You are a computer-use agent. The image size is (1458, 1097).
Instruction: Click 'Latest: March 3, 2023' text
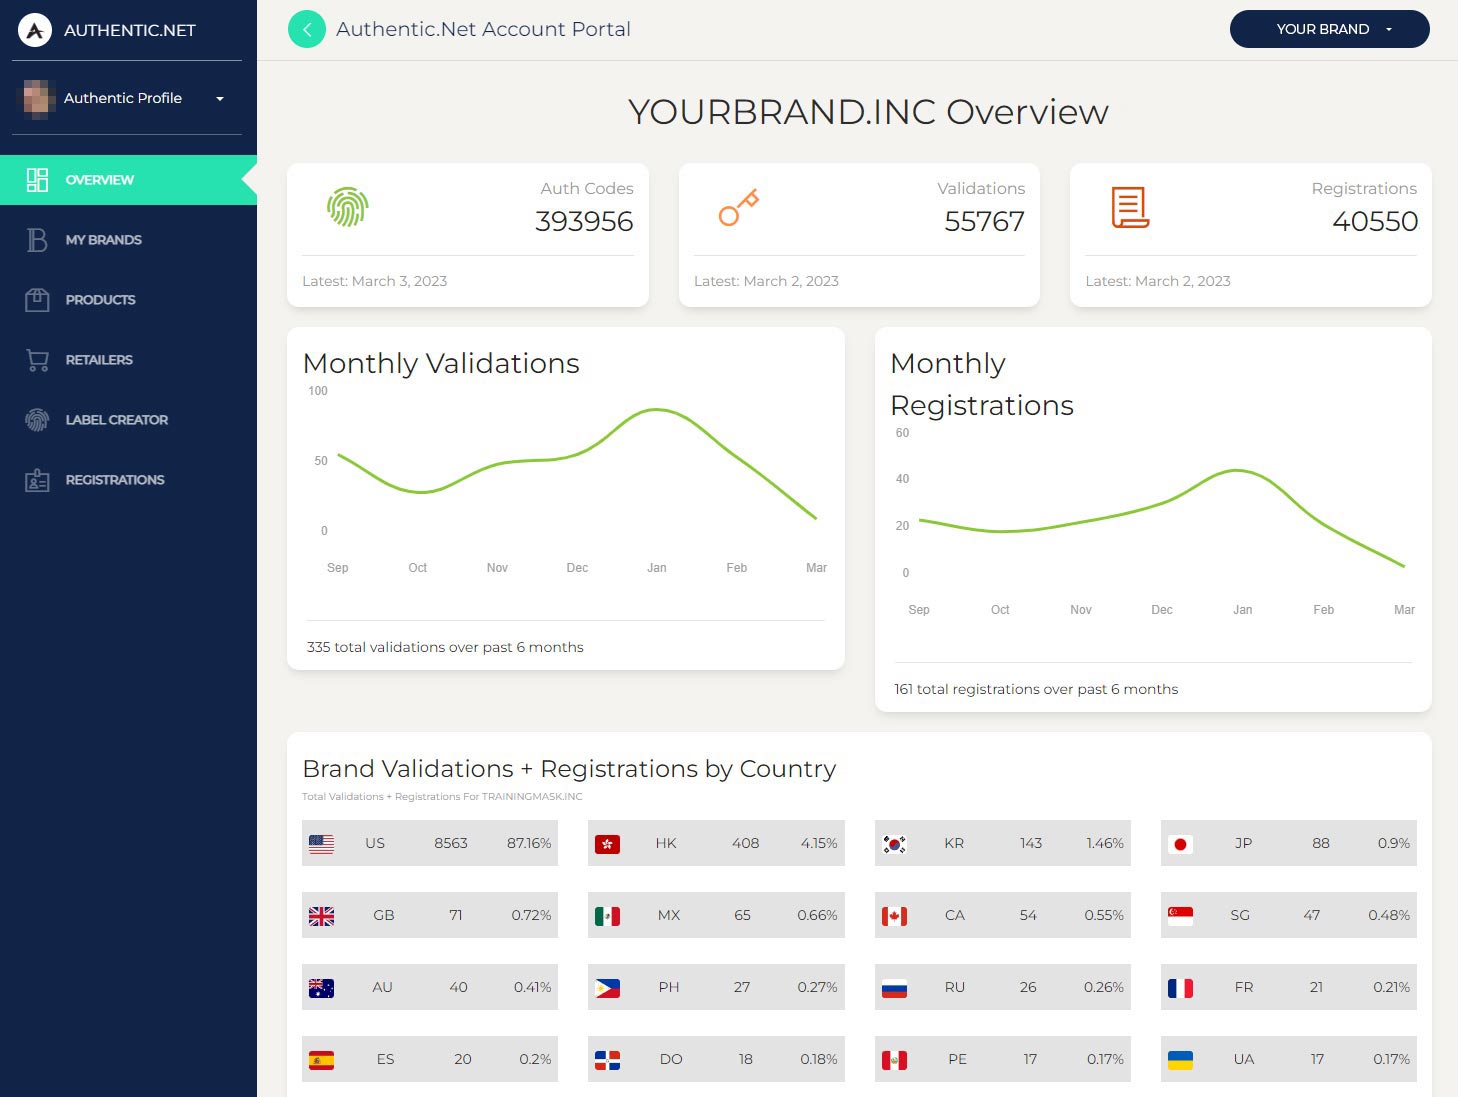(x=375, y=281)
